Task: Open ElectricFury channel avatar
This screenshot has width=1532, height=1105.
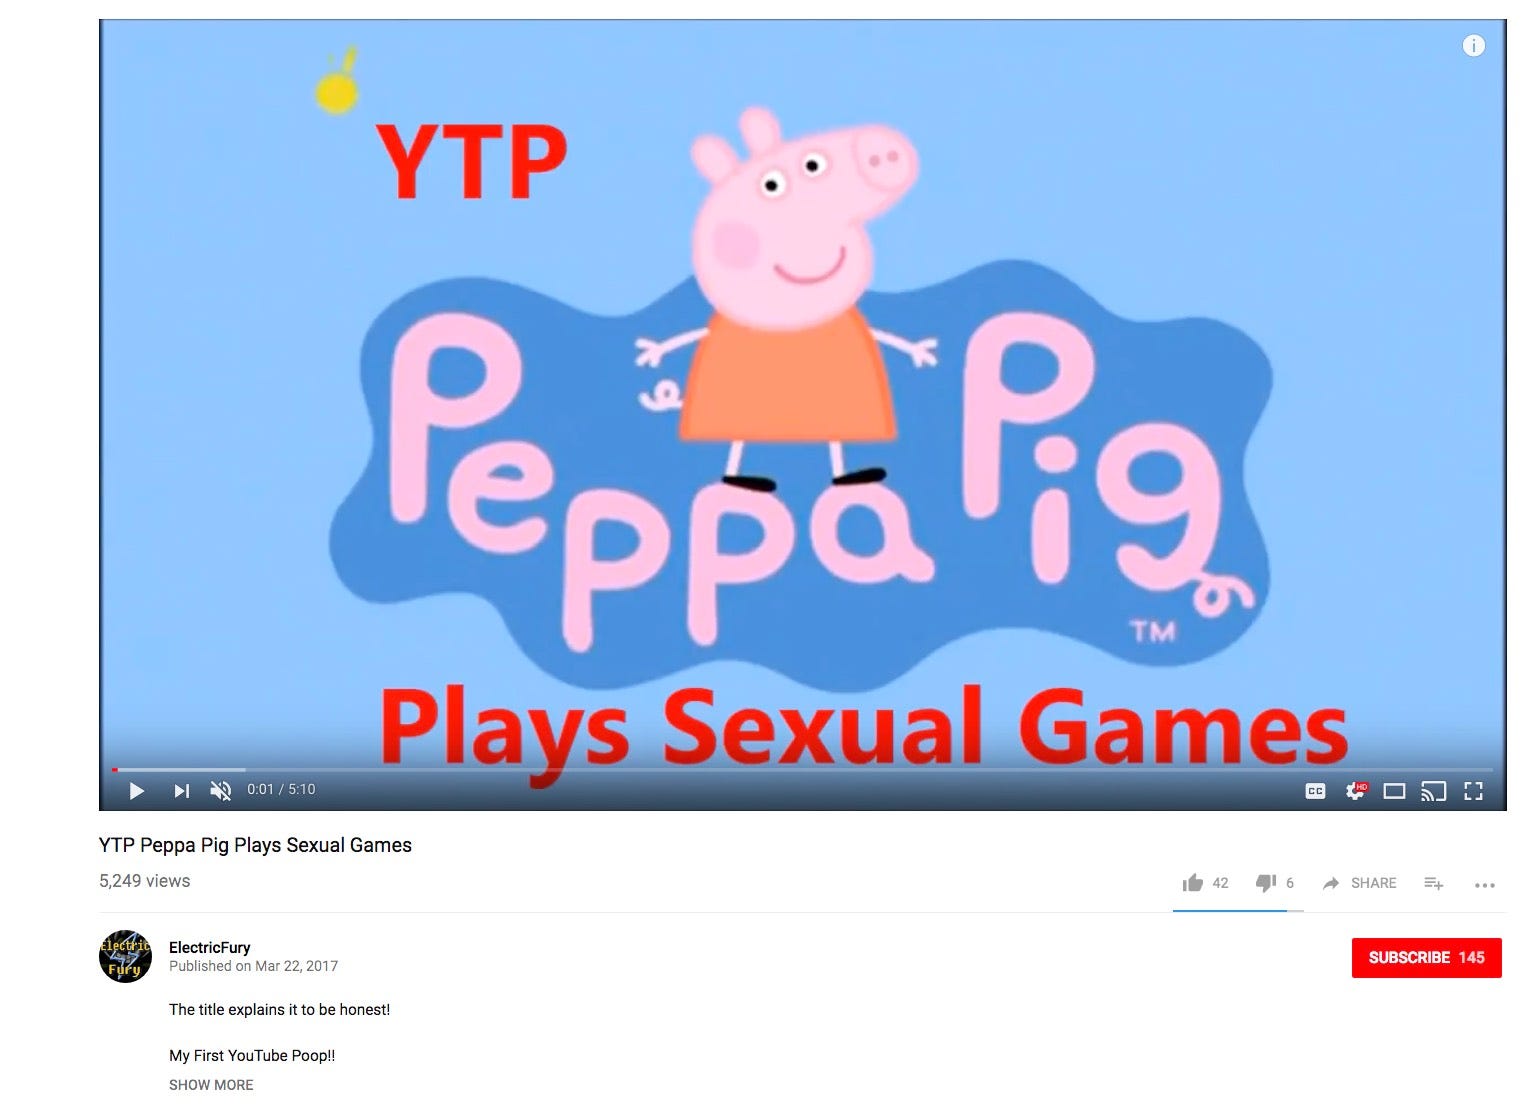Action: click(x=125, y=957)
